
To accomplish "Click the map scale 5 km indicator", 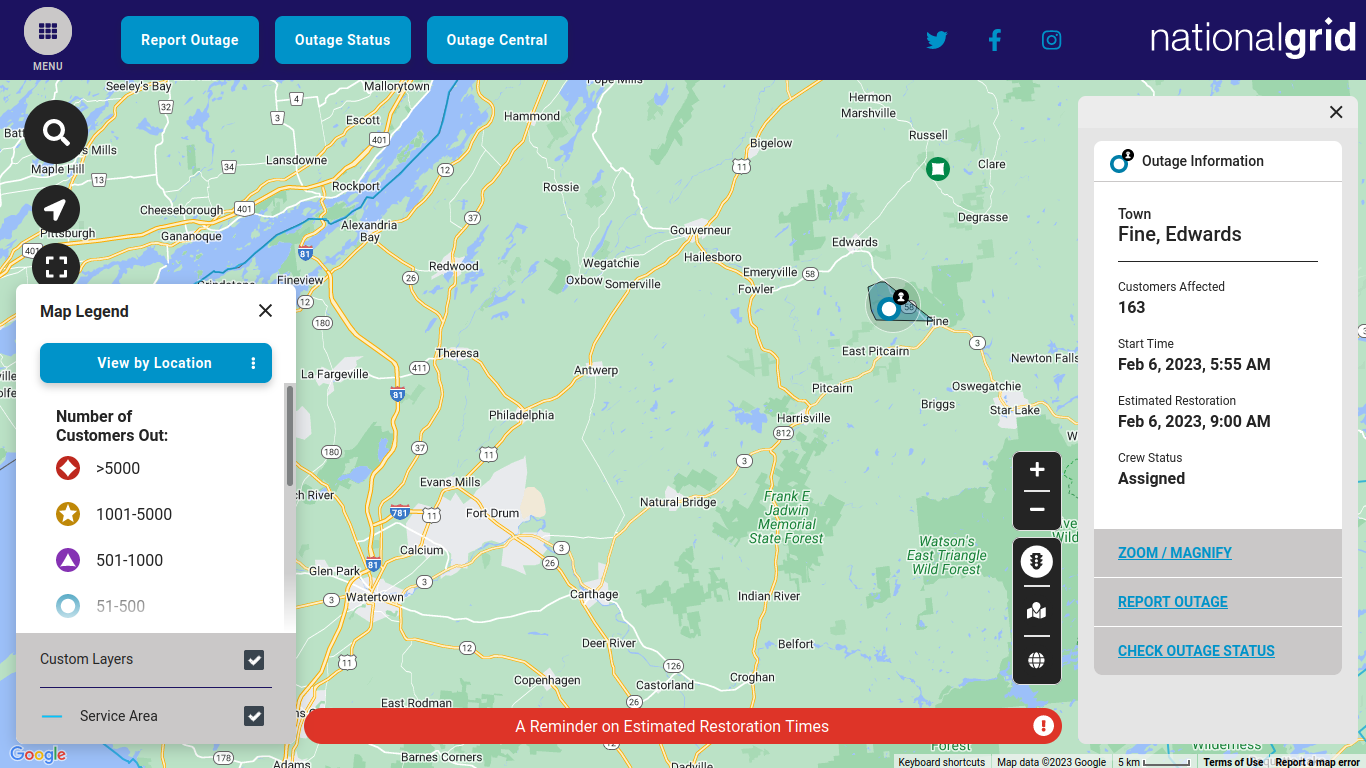I will [x=1153, y=762].
